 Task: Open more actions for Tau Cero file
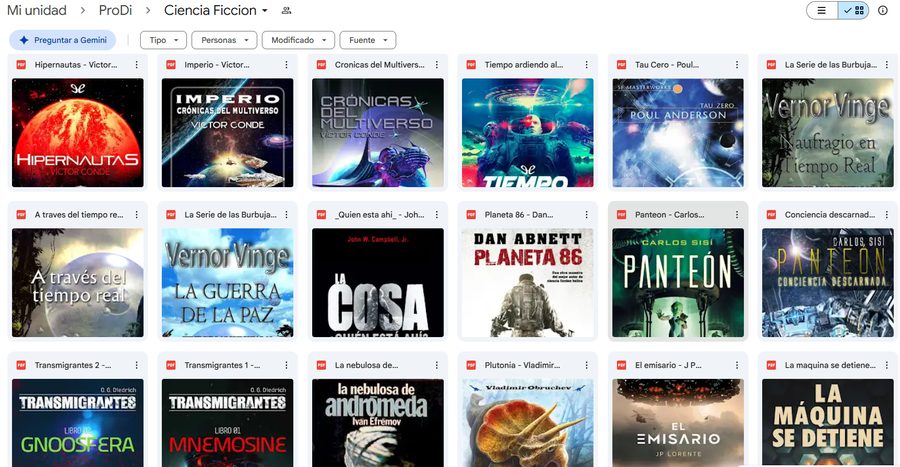click(x=737, y=65)
